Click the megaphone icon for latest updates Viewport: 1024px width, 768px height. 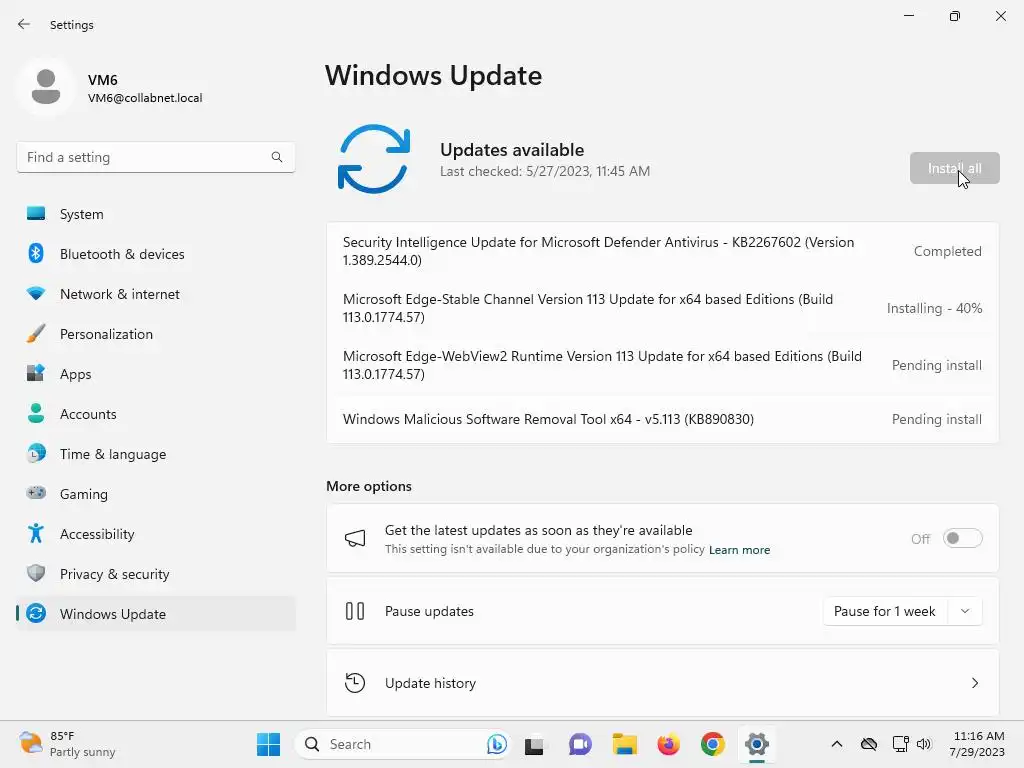click(x=355, y=539)
